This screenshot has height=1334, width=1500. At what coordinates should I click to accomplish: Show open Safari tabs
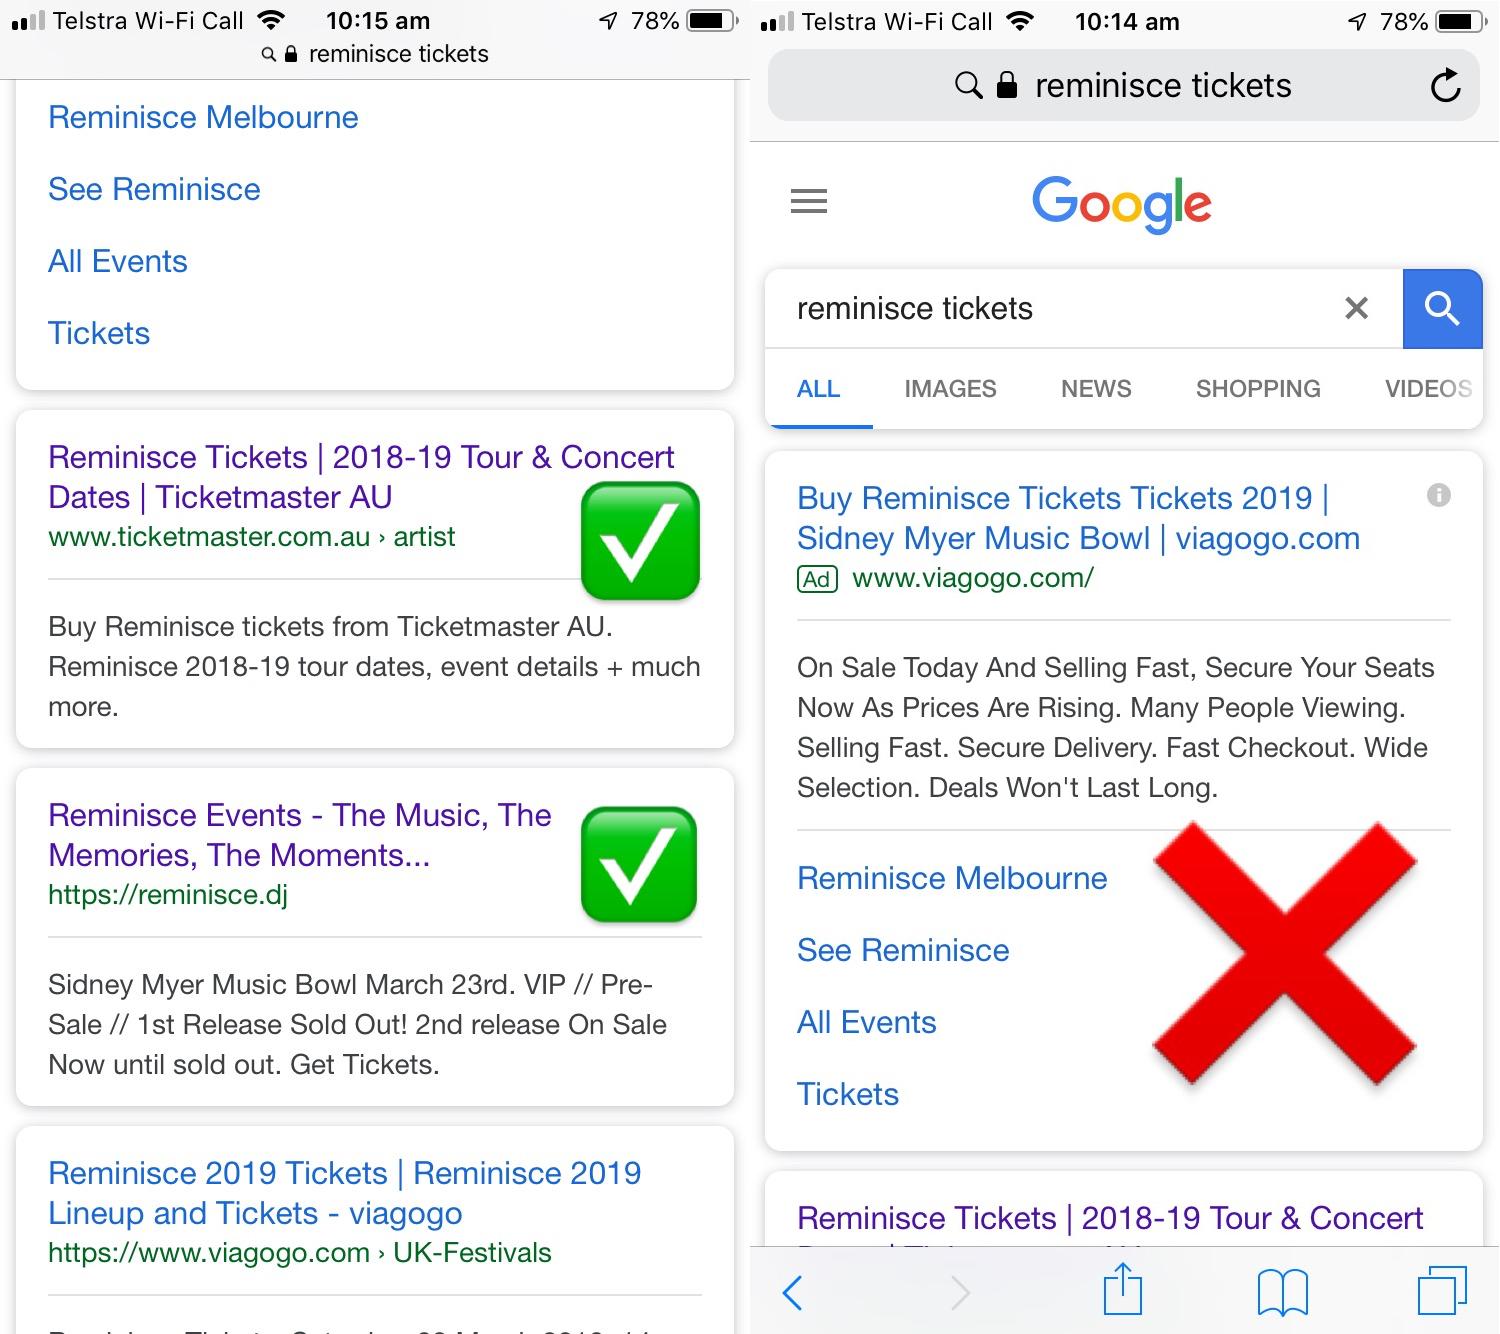point(1441,1290)
